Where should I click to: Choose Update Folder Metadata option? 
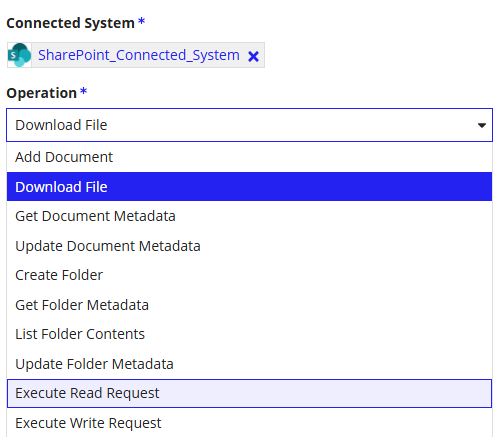pos(249,364)
